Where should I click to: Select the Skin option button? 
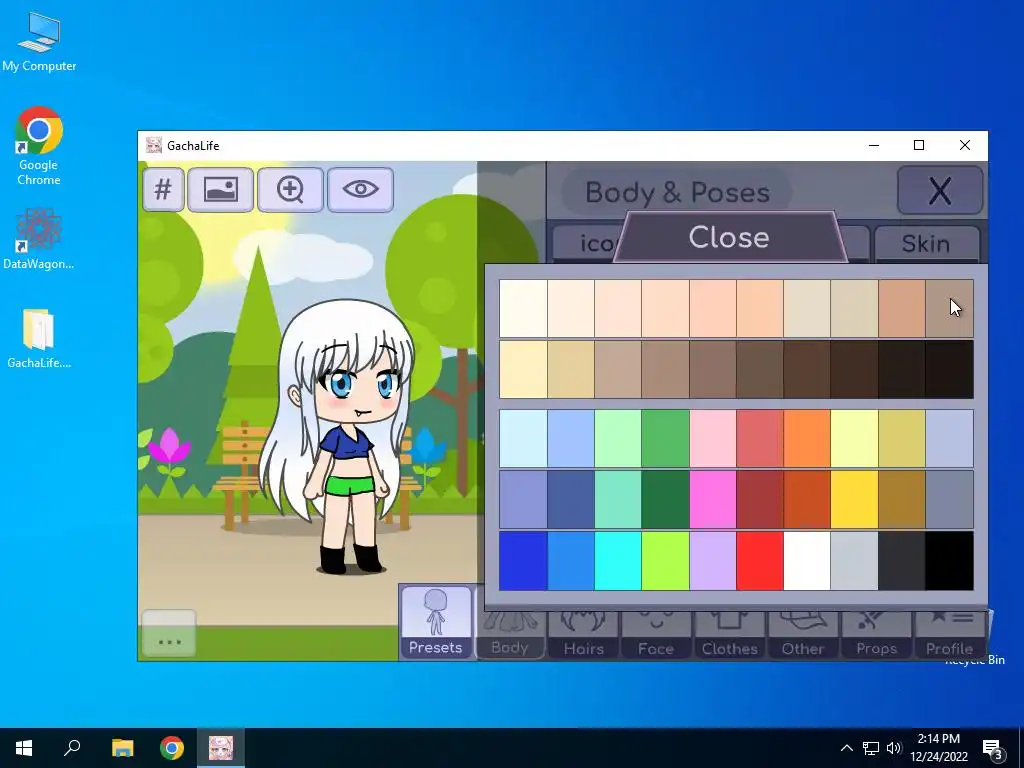coord(926,244)
